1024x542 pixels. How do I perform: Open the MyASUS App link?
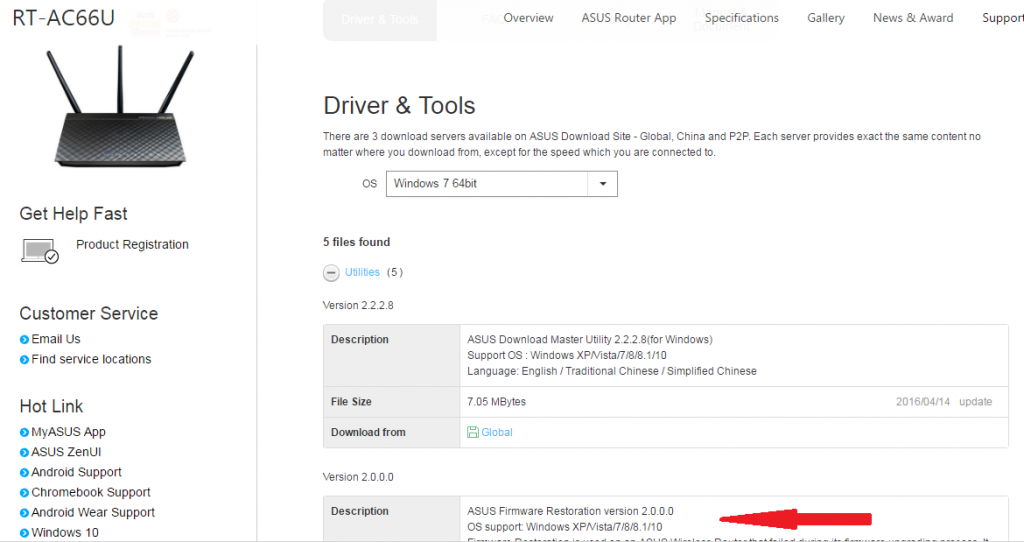68,432
